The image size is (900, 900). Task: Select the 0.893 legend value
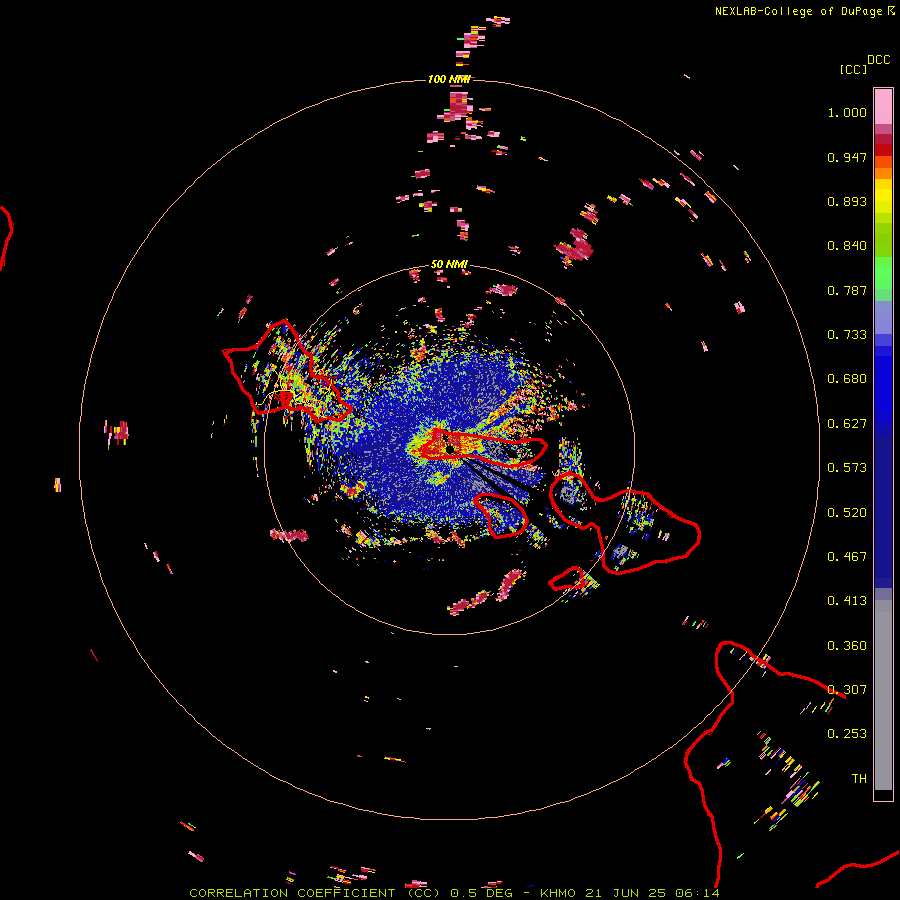(847, 201)
